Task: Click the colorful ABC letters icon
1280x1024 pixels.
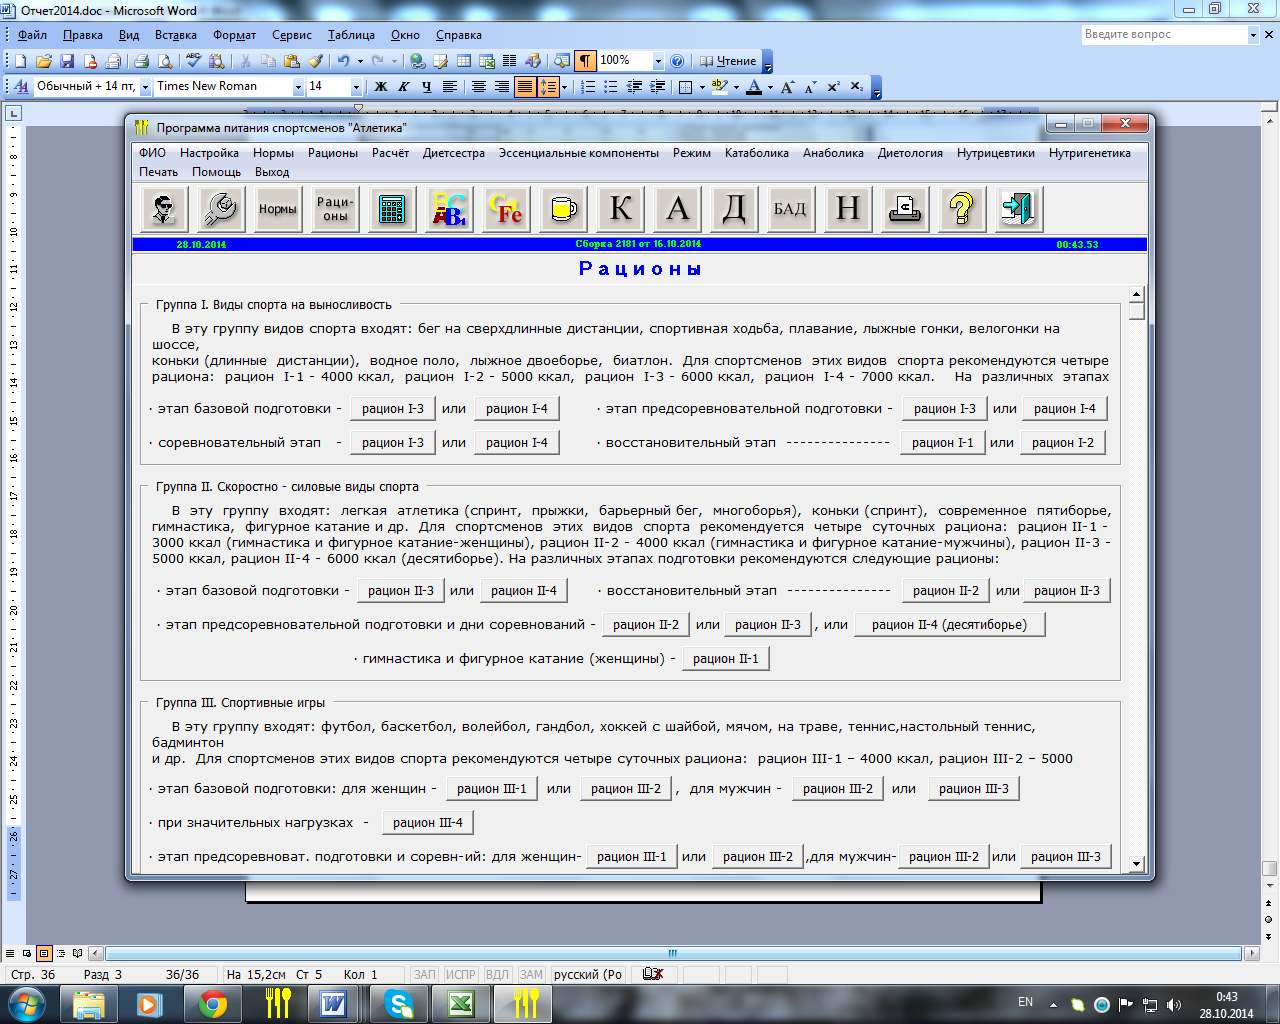Action: [449, 209]
